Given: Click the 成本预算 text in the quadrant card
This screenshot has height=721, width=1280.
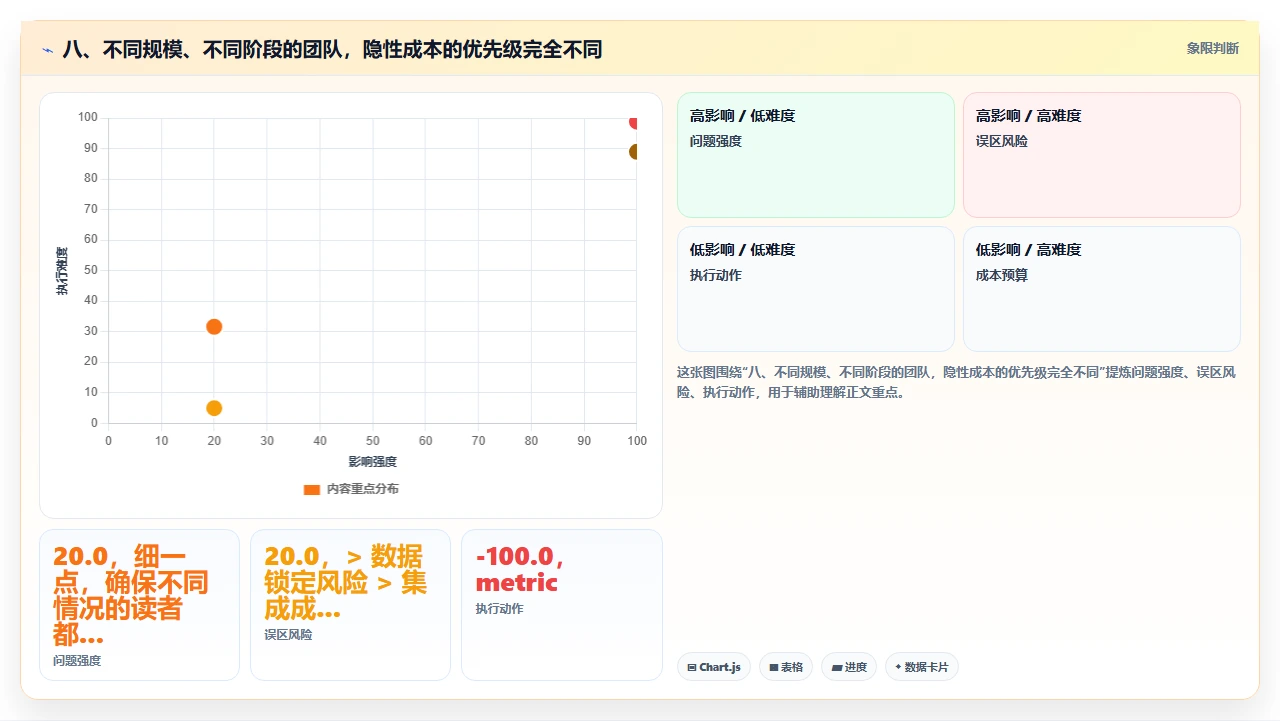Looking at the screenshot, I should (1002, 275).
